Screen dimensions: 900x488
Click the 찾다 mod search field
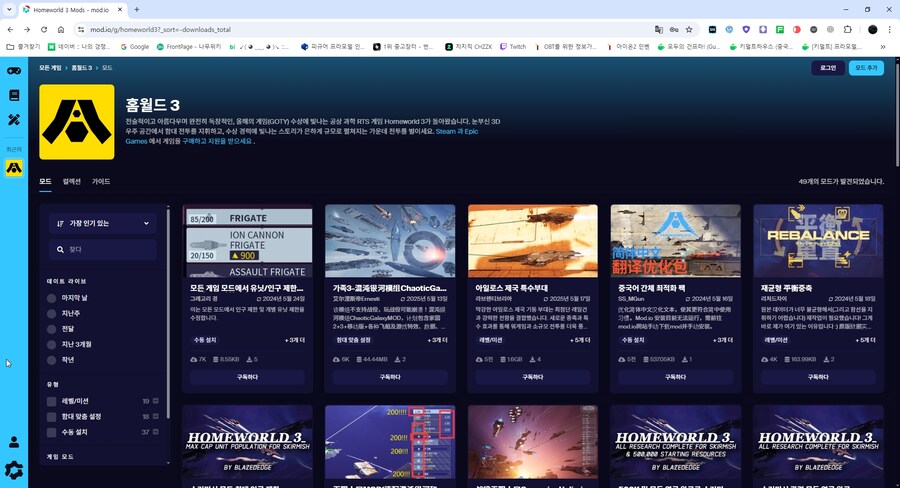103,250
